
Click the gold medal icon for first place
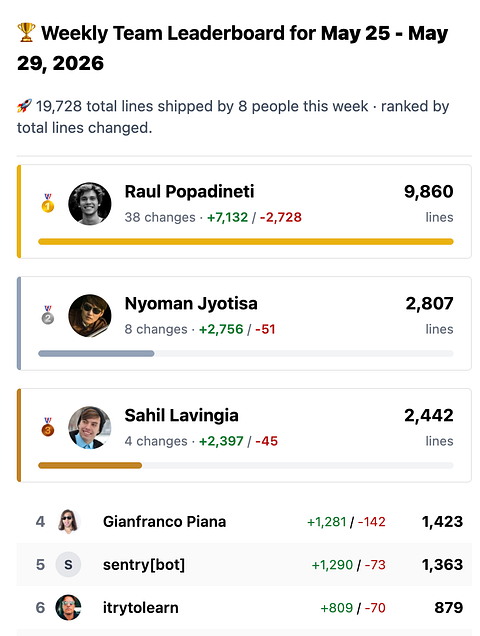[48, 203]
